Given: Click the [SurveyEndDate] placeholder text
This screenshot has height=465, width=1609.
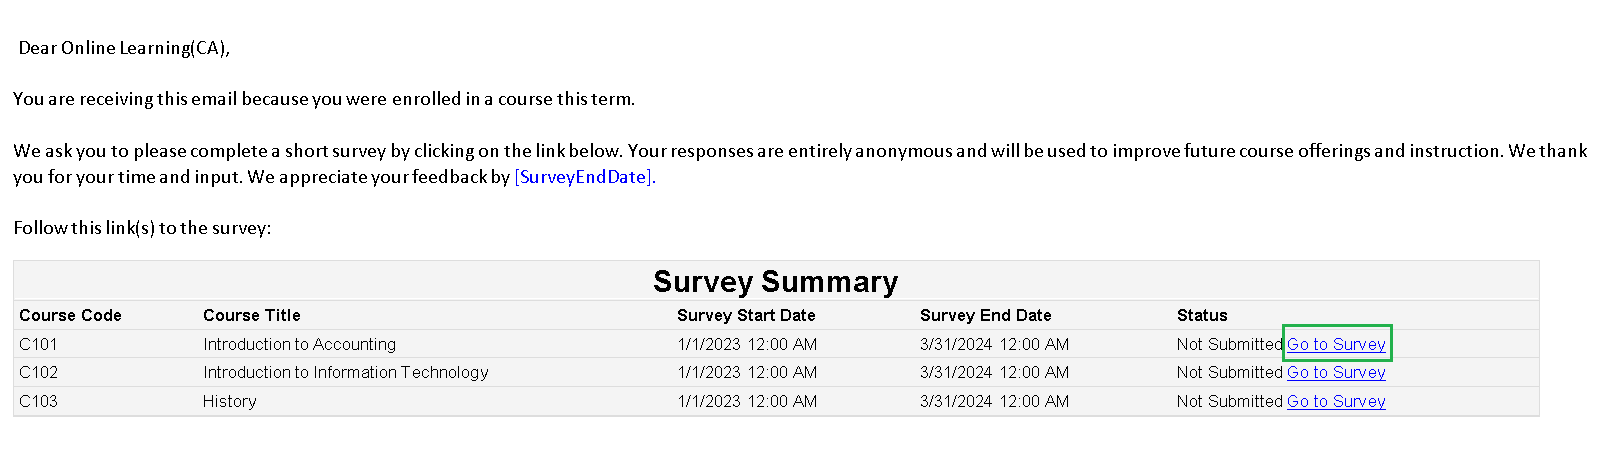Looking at the screenshot, I should 582,177.
